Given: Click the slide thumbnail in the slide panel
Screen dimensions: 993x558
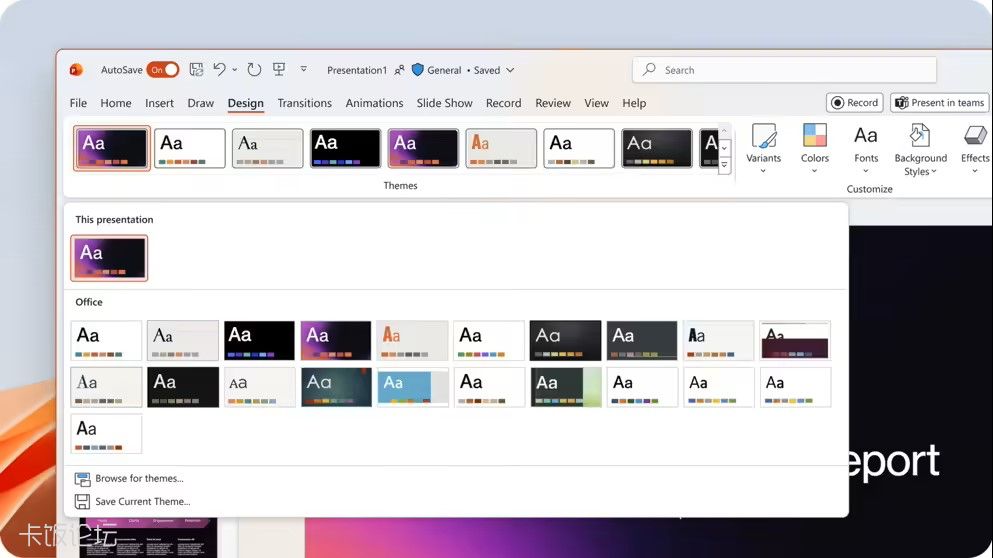Looking at the screenshot, I should point(148,537).
